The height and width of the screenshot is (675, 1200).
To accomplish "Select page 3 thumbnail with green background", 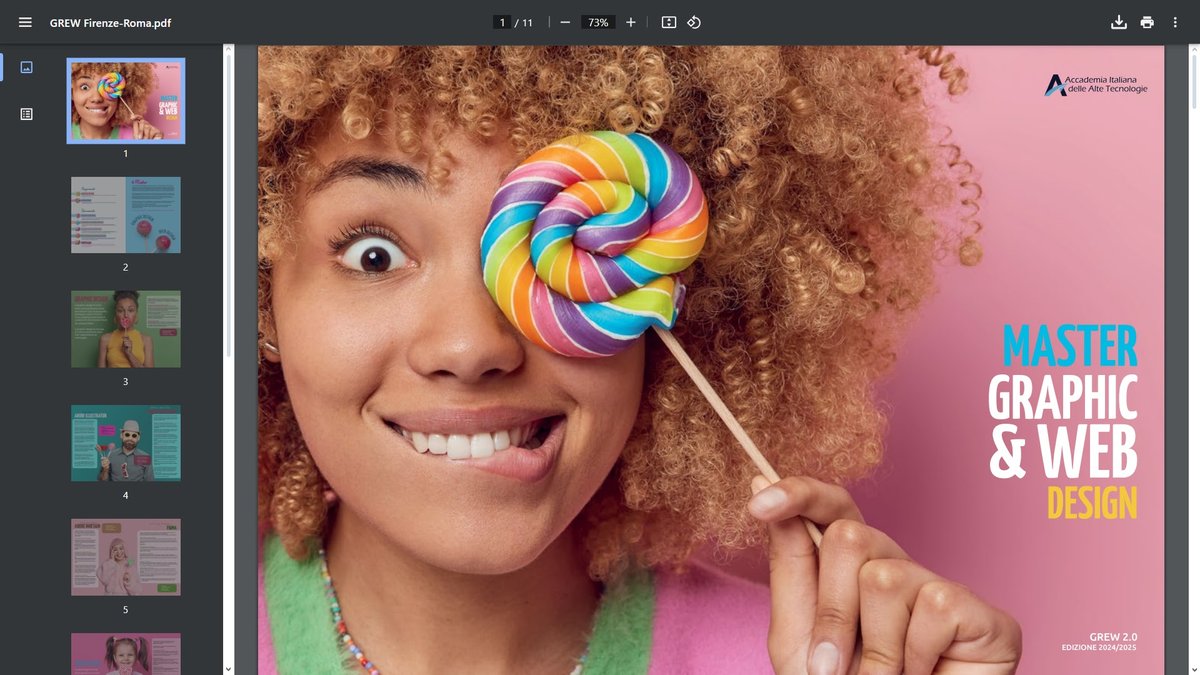I will (x=126, y=329).
